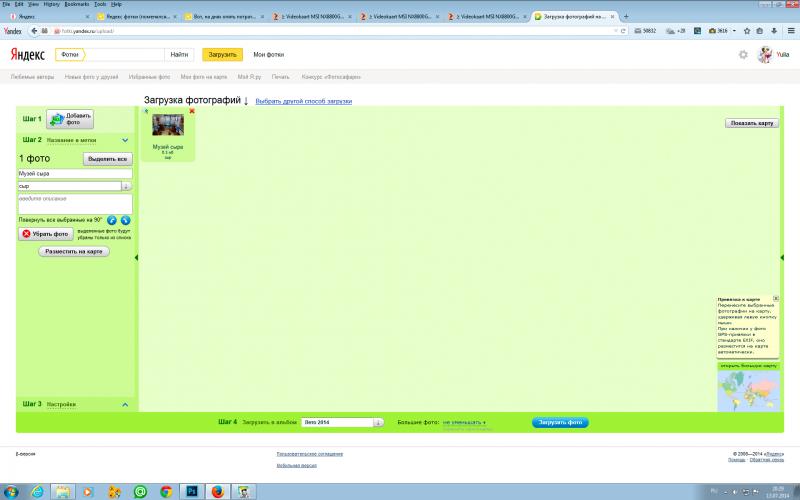800x500 pixels.
Task: Open the Bookmarks menu
Action: tap(77, 4)
